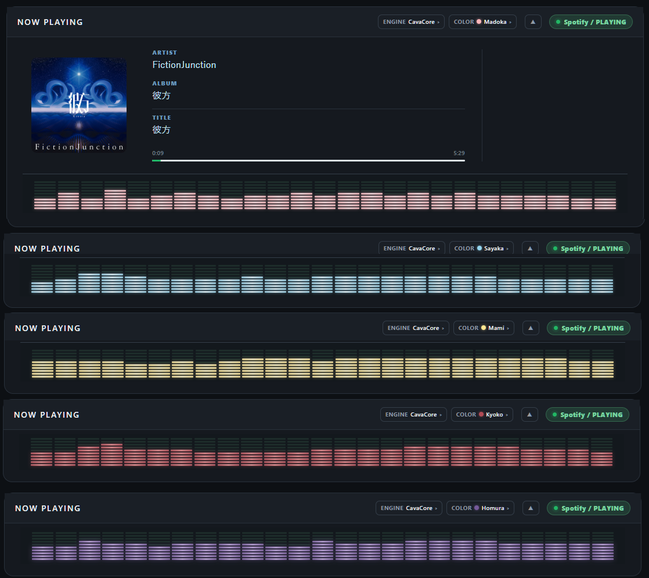This screenshot has height=578, width=649.
Task: Click the total duration 5:29
Action: 459,153
